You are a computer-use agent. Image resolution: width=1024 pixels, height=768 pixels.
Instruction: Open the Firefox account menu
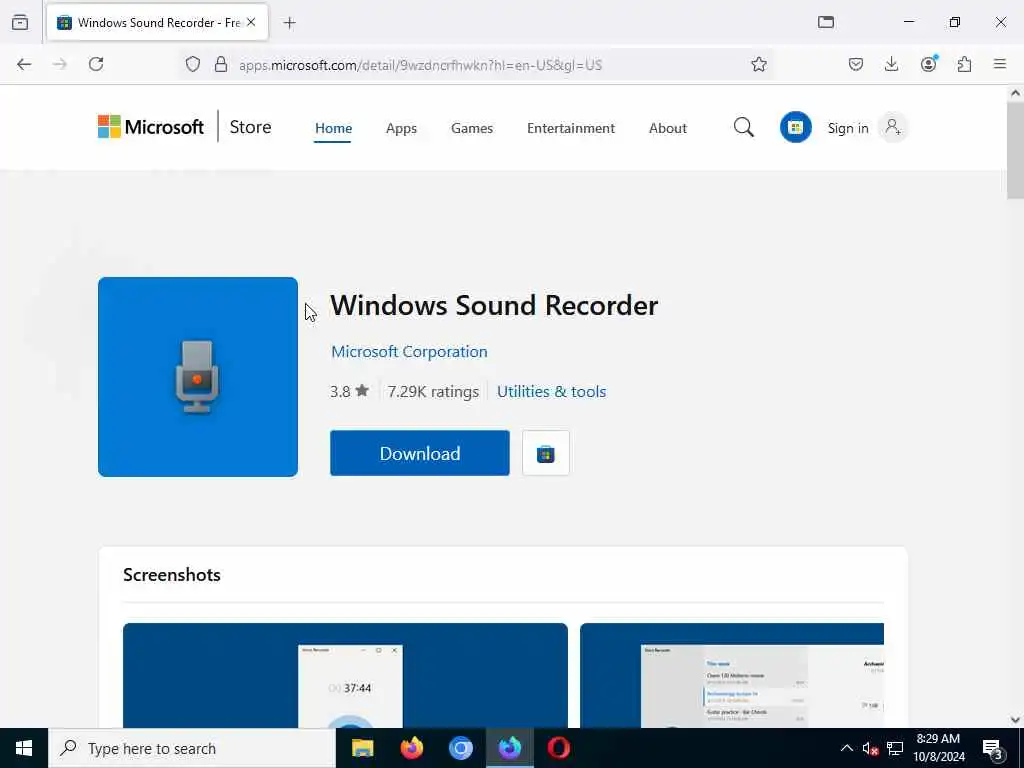click(x=929, y=64)
